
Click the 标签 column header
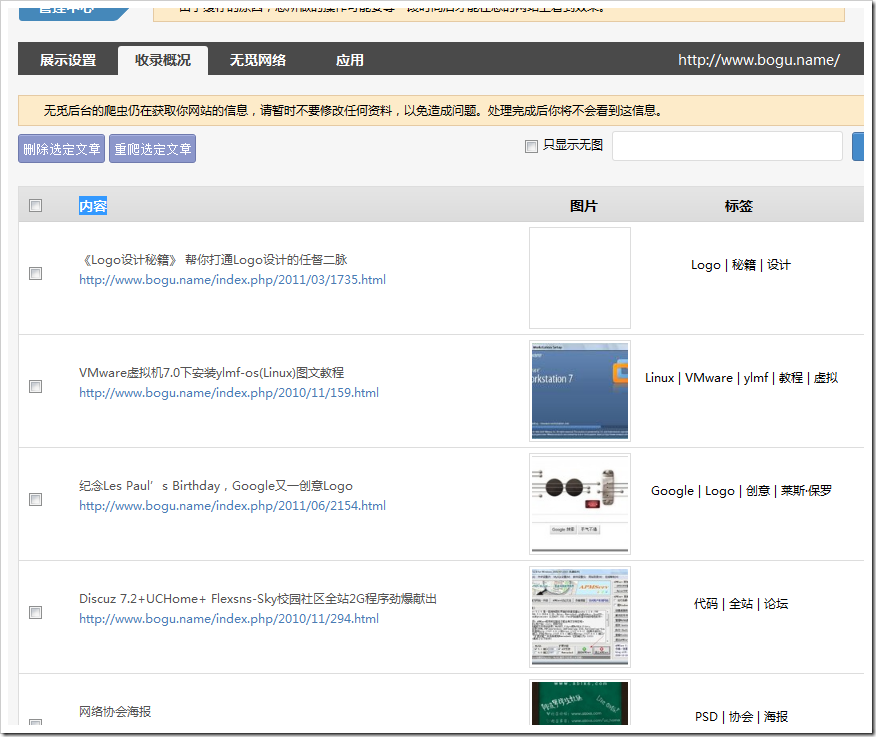(x=739, y=206)
